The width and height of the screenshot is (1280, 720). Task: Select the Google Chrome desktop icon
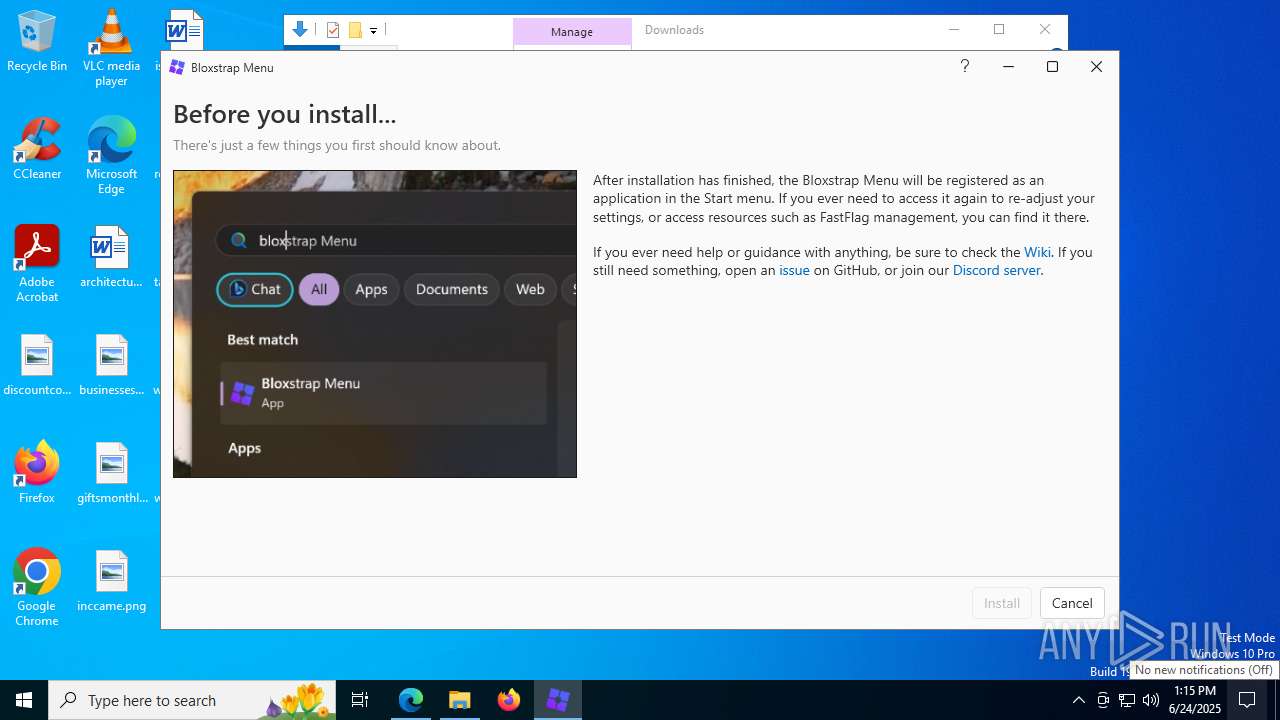pyautogui.click(x=37, y=588)
